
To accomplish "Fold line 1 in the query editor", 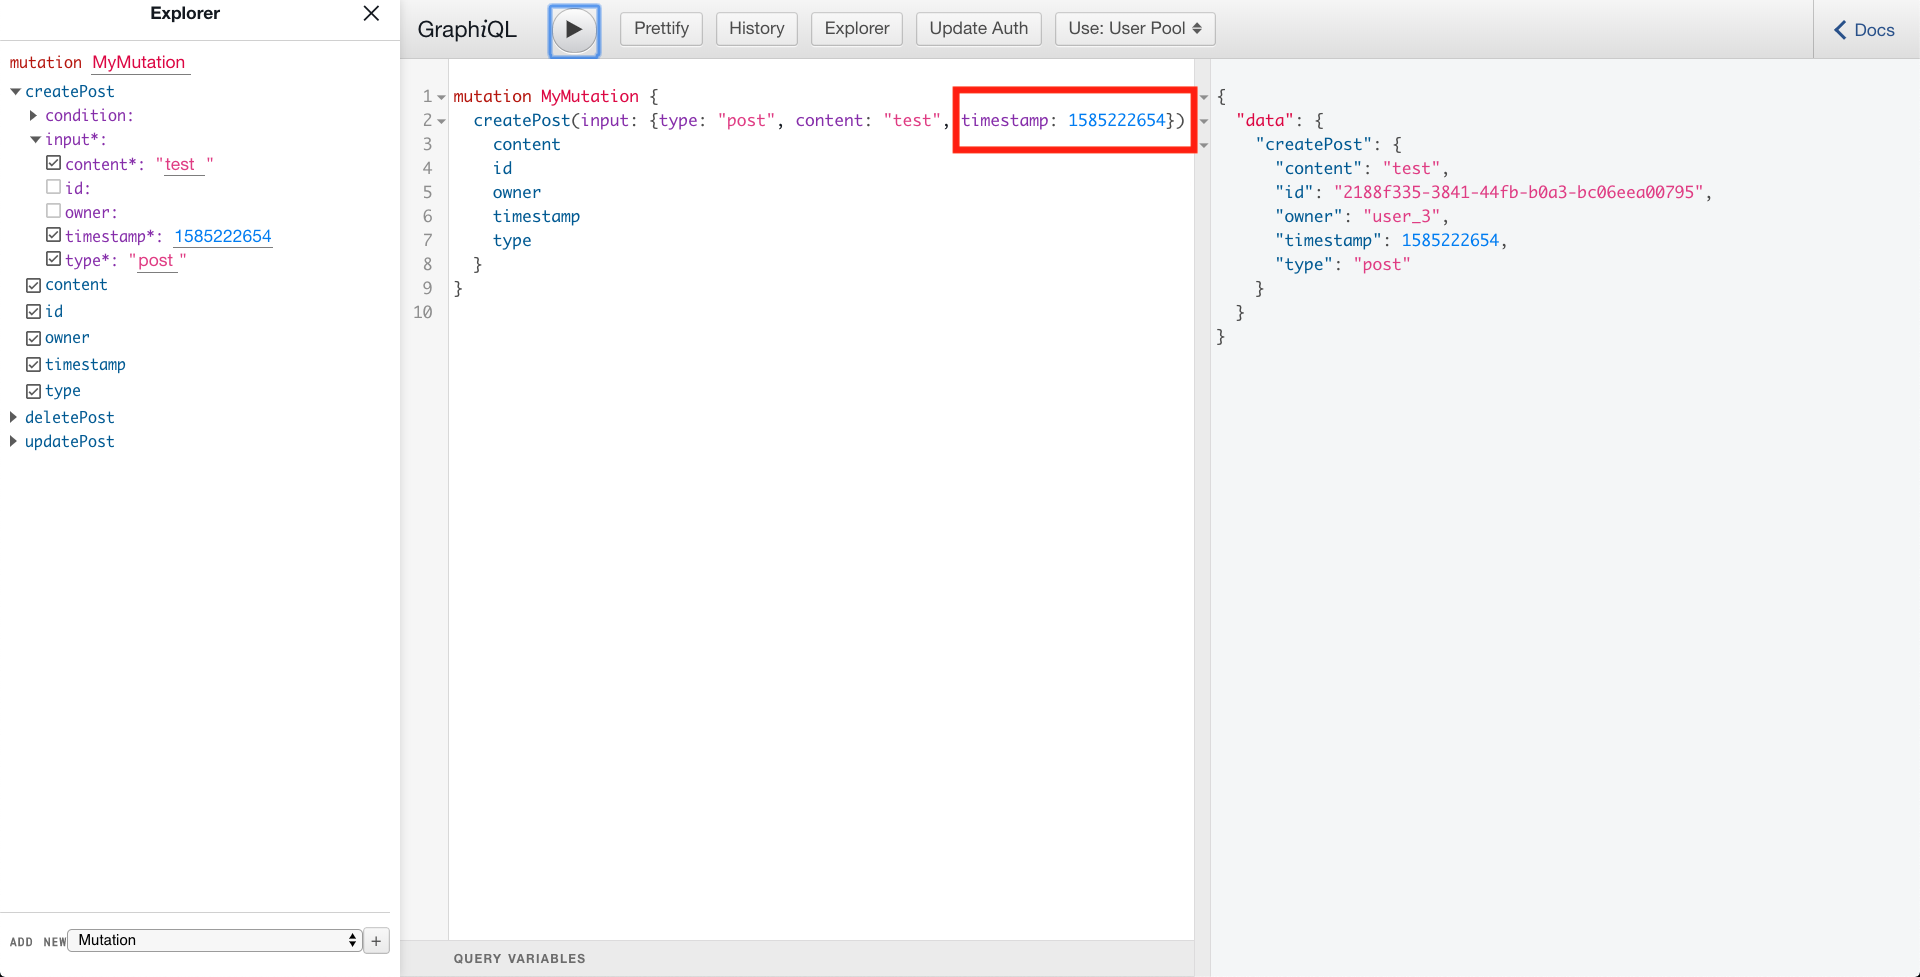I will (441, 97).
